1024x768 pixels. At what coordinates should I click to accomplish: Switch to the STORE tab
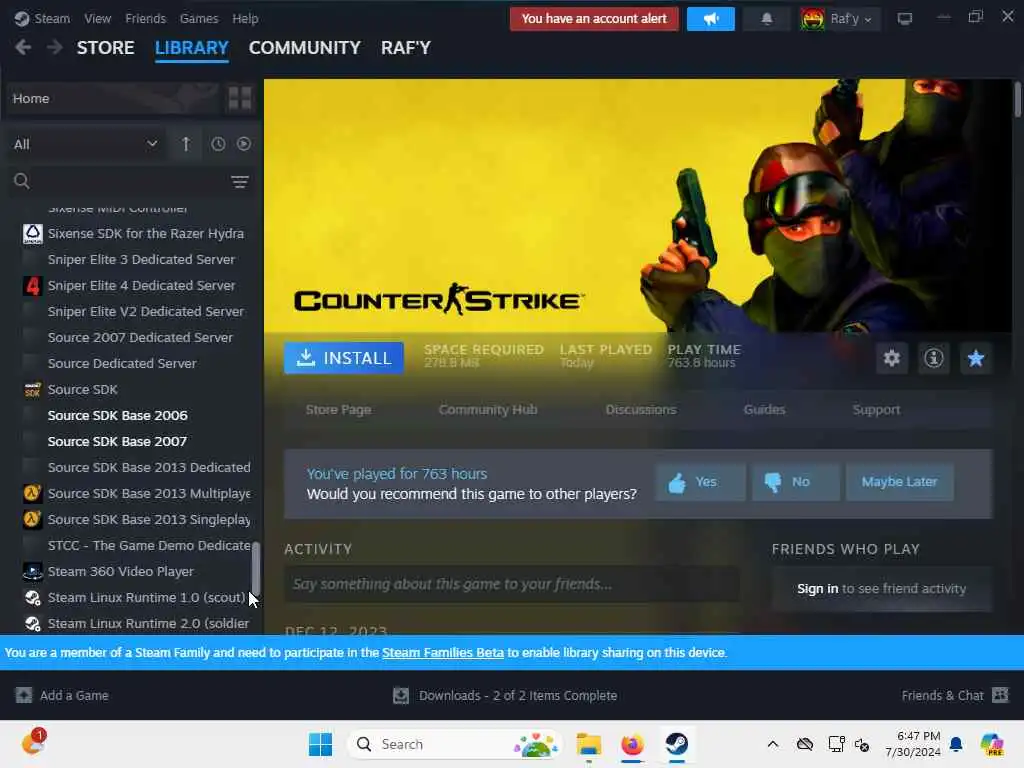105,48
